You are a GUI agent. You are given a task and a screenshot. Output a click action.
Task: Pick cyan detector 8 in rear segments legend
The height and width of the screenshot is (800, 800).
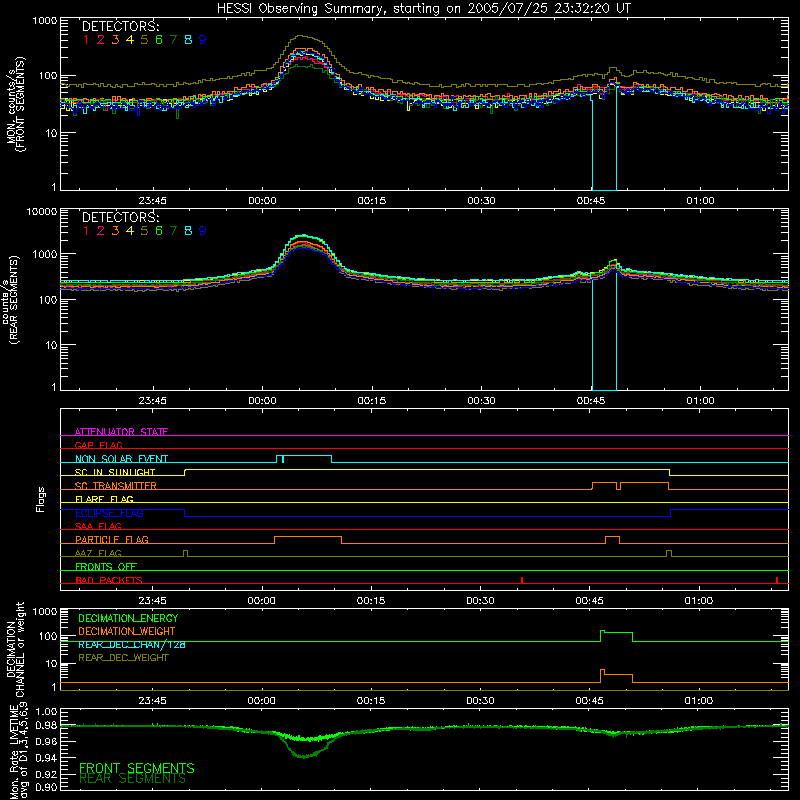(188, 231)
